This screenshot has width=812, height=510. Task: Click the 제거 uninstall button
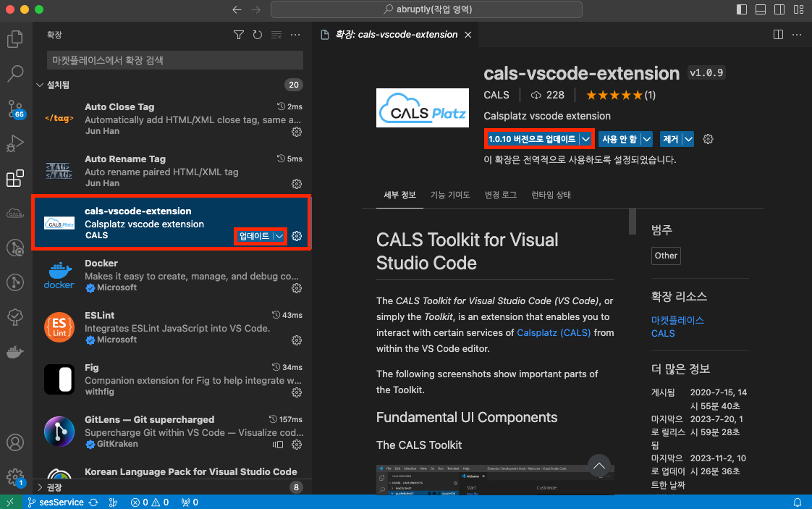[671, 139]
